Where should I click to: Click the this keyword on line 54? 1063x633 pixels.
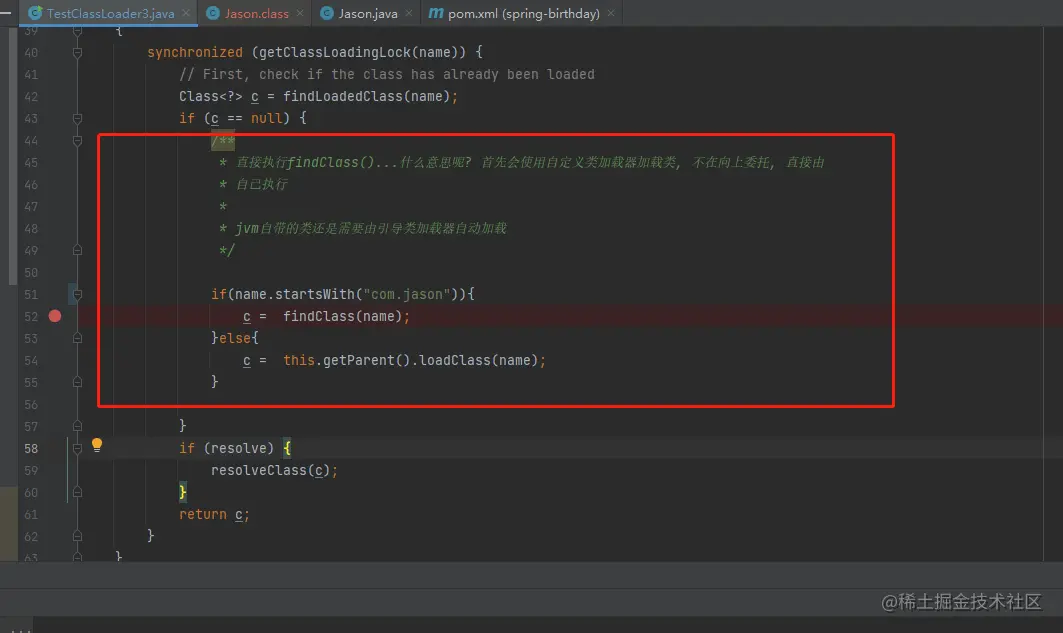click(x=298, y=361)
